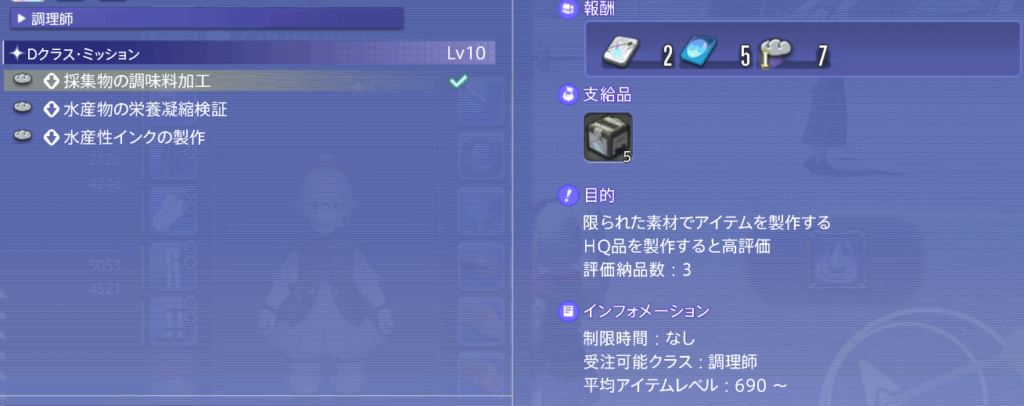This screenshot has width=1024, height=406.
Task: Select mission 採集物の調味料加工
Action: [x=249, y=81]
